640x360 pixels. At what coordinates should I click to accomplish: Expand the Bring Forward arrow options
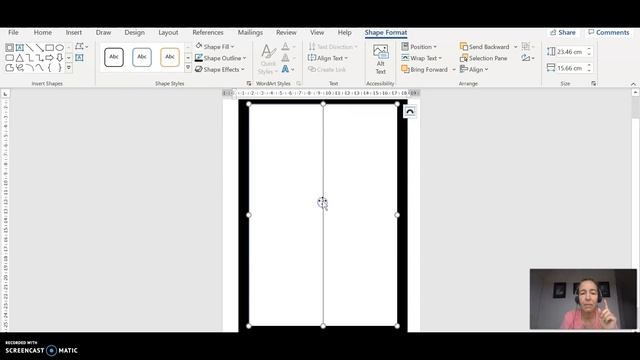coord(453,70)
